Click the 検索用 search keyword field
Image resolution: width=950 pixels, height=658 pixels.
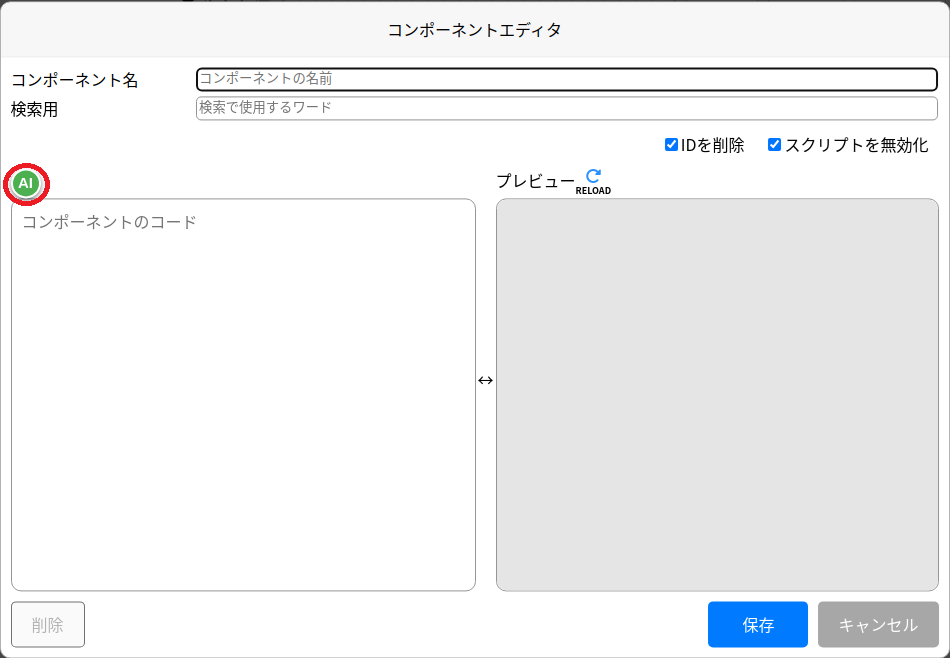565,108
